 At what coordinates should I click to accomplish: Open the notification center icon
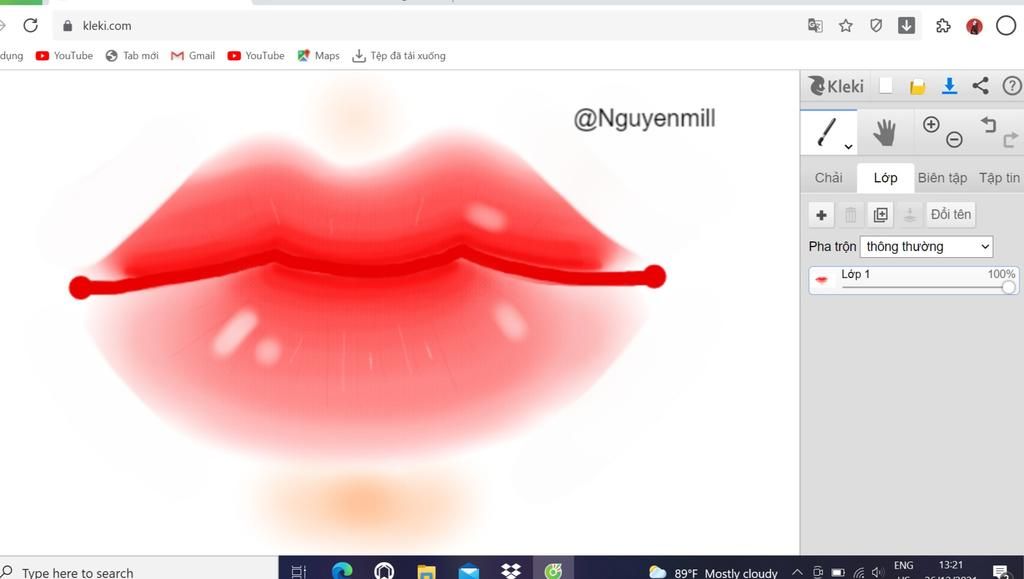pyautogui.click(x=1000, y=572)
